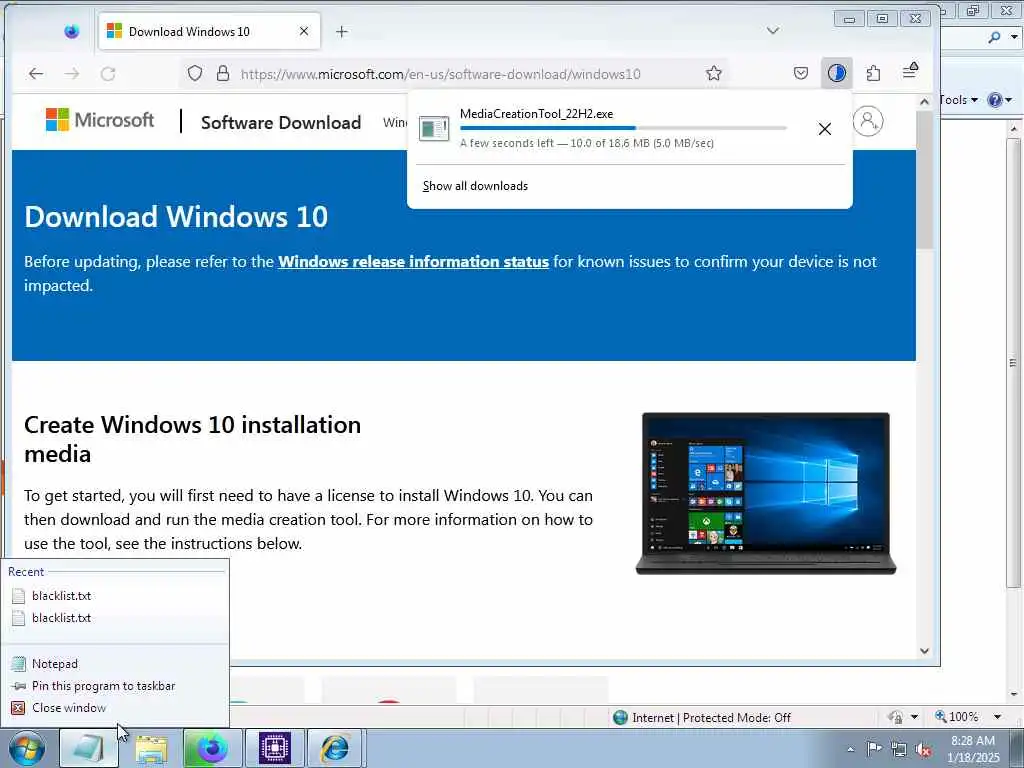Click the download progress bar

click(x=623, y=128)
